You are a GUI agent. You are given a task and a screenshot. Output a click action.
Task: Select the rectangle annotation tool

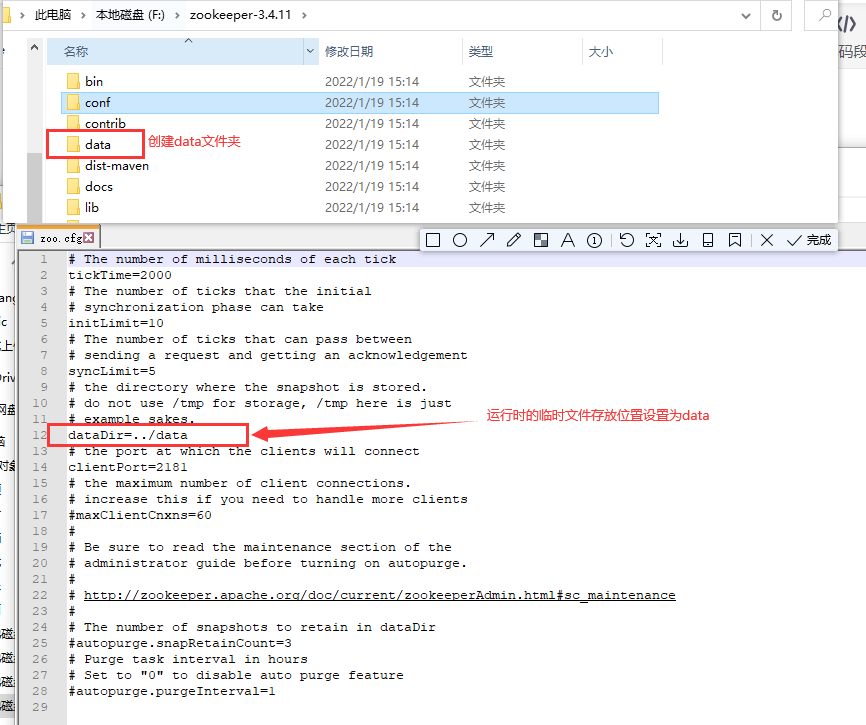(433, 240)
